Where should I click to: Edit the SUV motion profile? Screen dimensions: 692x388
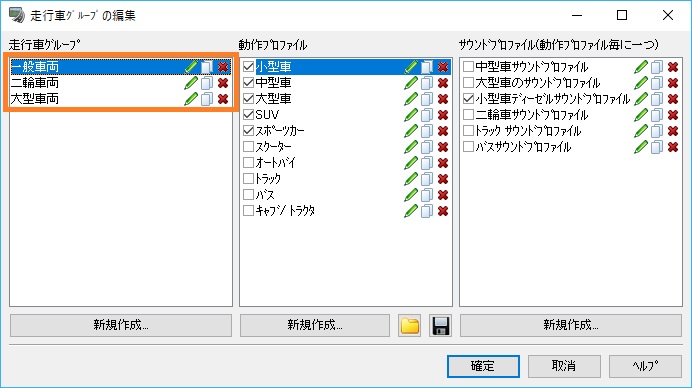pos(410,115)
